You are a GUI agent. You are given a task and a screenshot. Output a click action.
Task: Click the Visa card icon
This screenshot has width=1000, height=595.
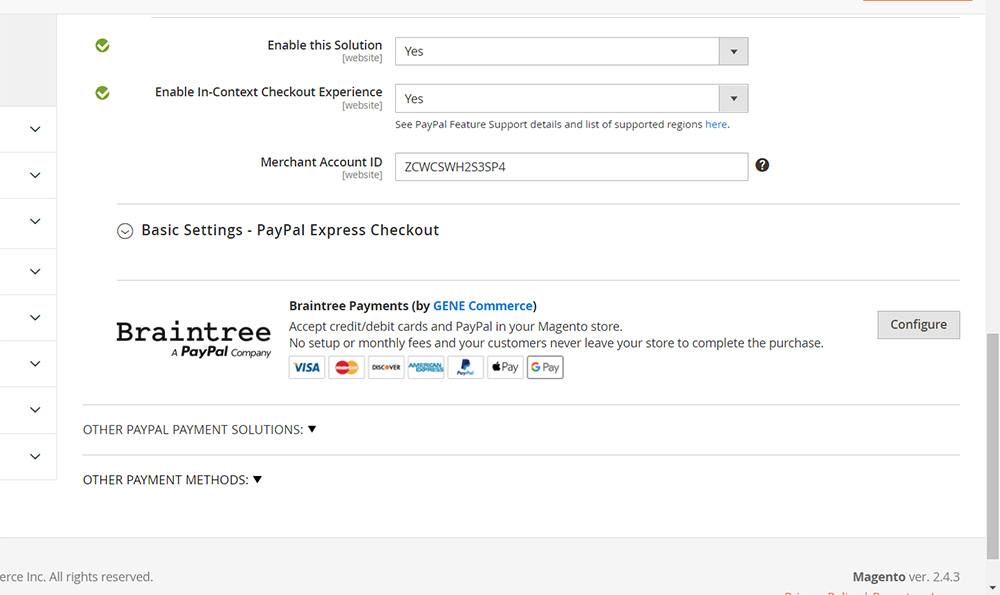coord(307,367)
